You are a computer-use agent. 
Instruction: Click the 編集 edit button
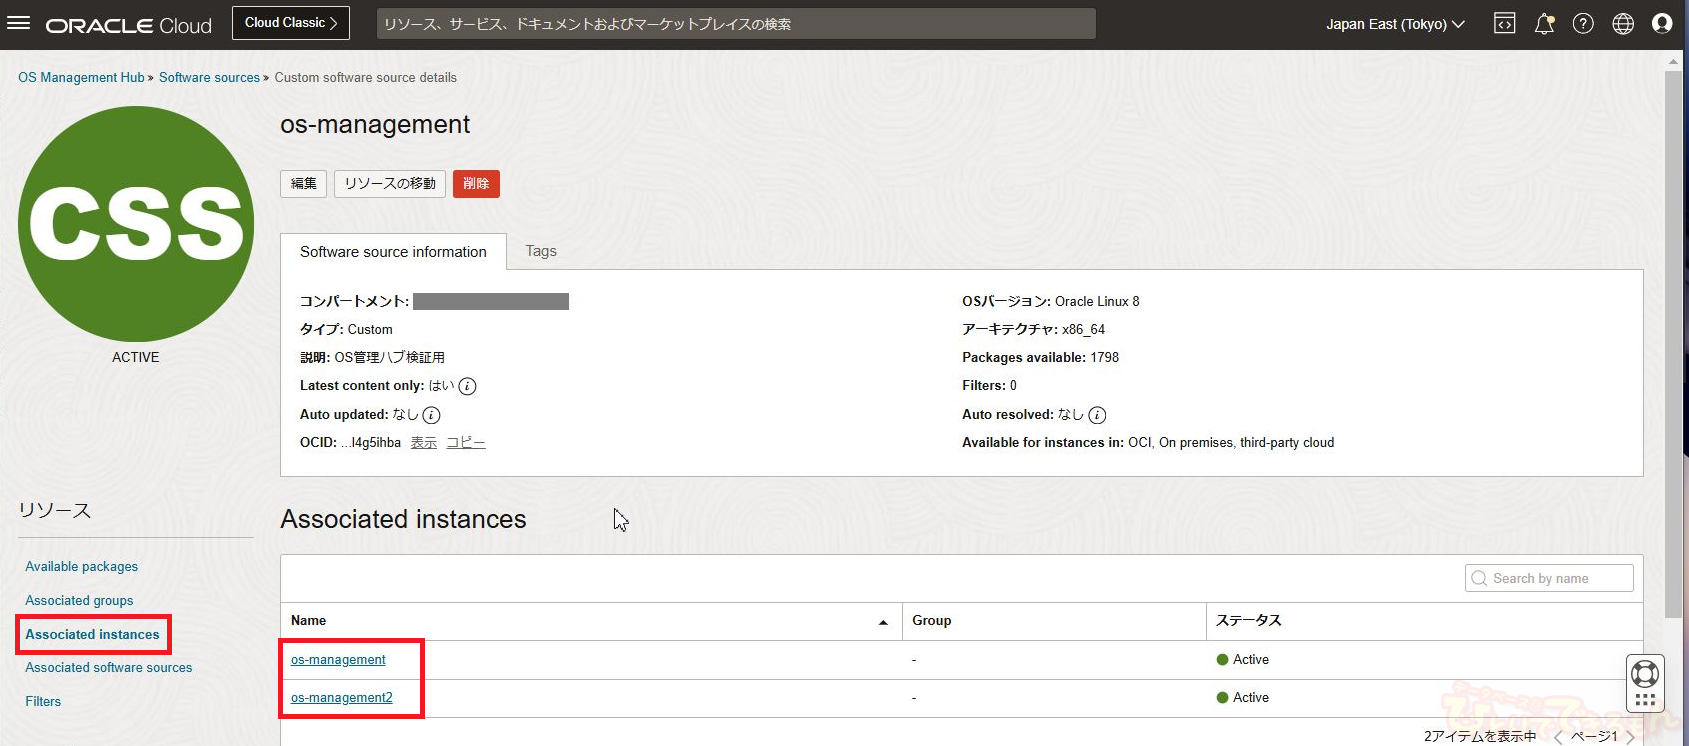tap(303, 184)
